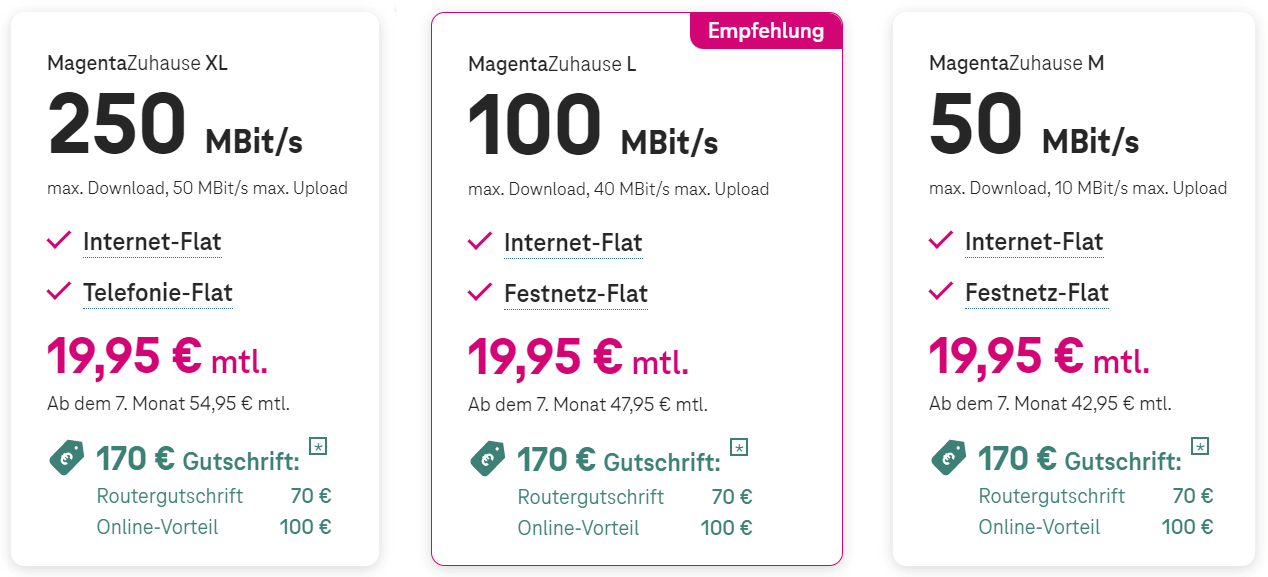The image size is (1268, 577).
Task: Click the footnote star icon in XL card
Action: pos(318,446)
